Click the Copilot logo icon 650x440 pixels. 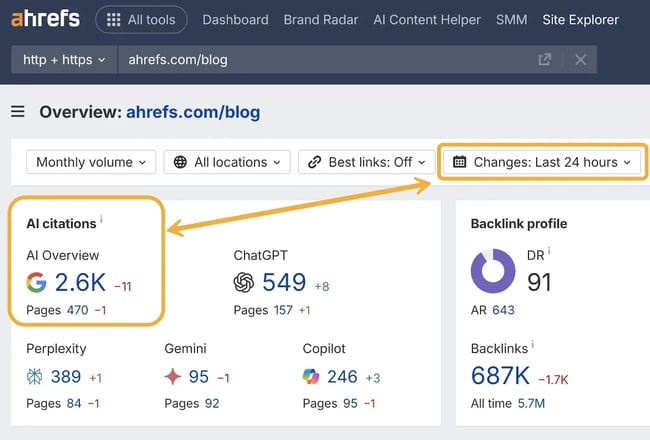[311, 377]
